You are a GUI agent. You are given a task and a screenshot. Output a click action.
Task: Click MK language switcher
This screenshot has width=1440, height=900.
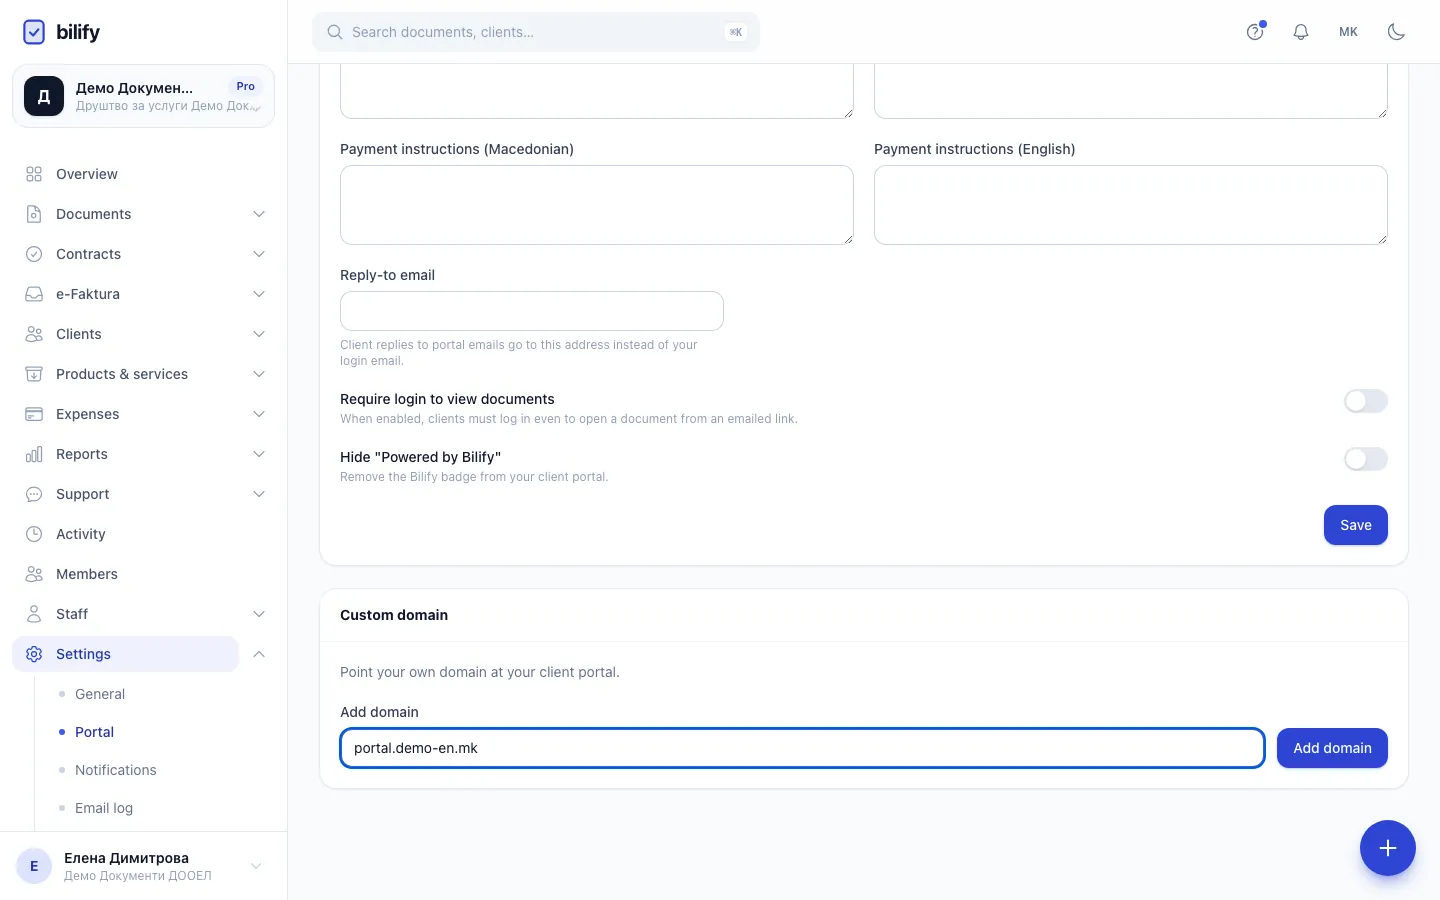pyautogui.click(x=1349, y=32)
